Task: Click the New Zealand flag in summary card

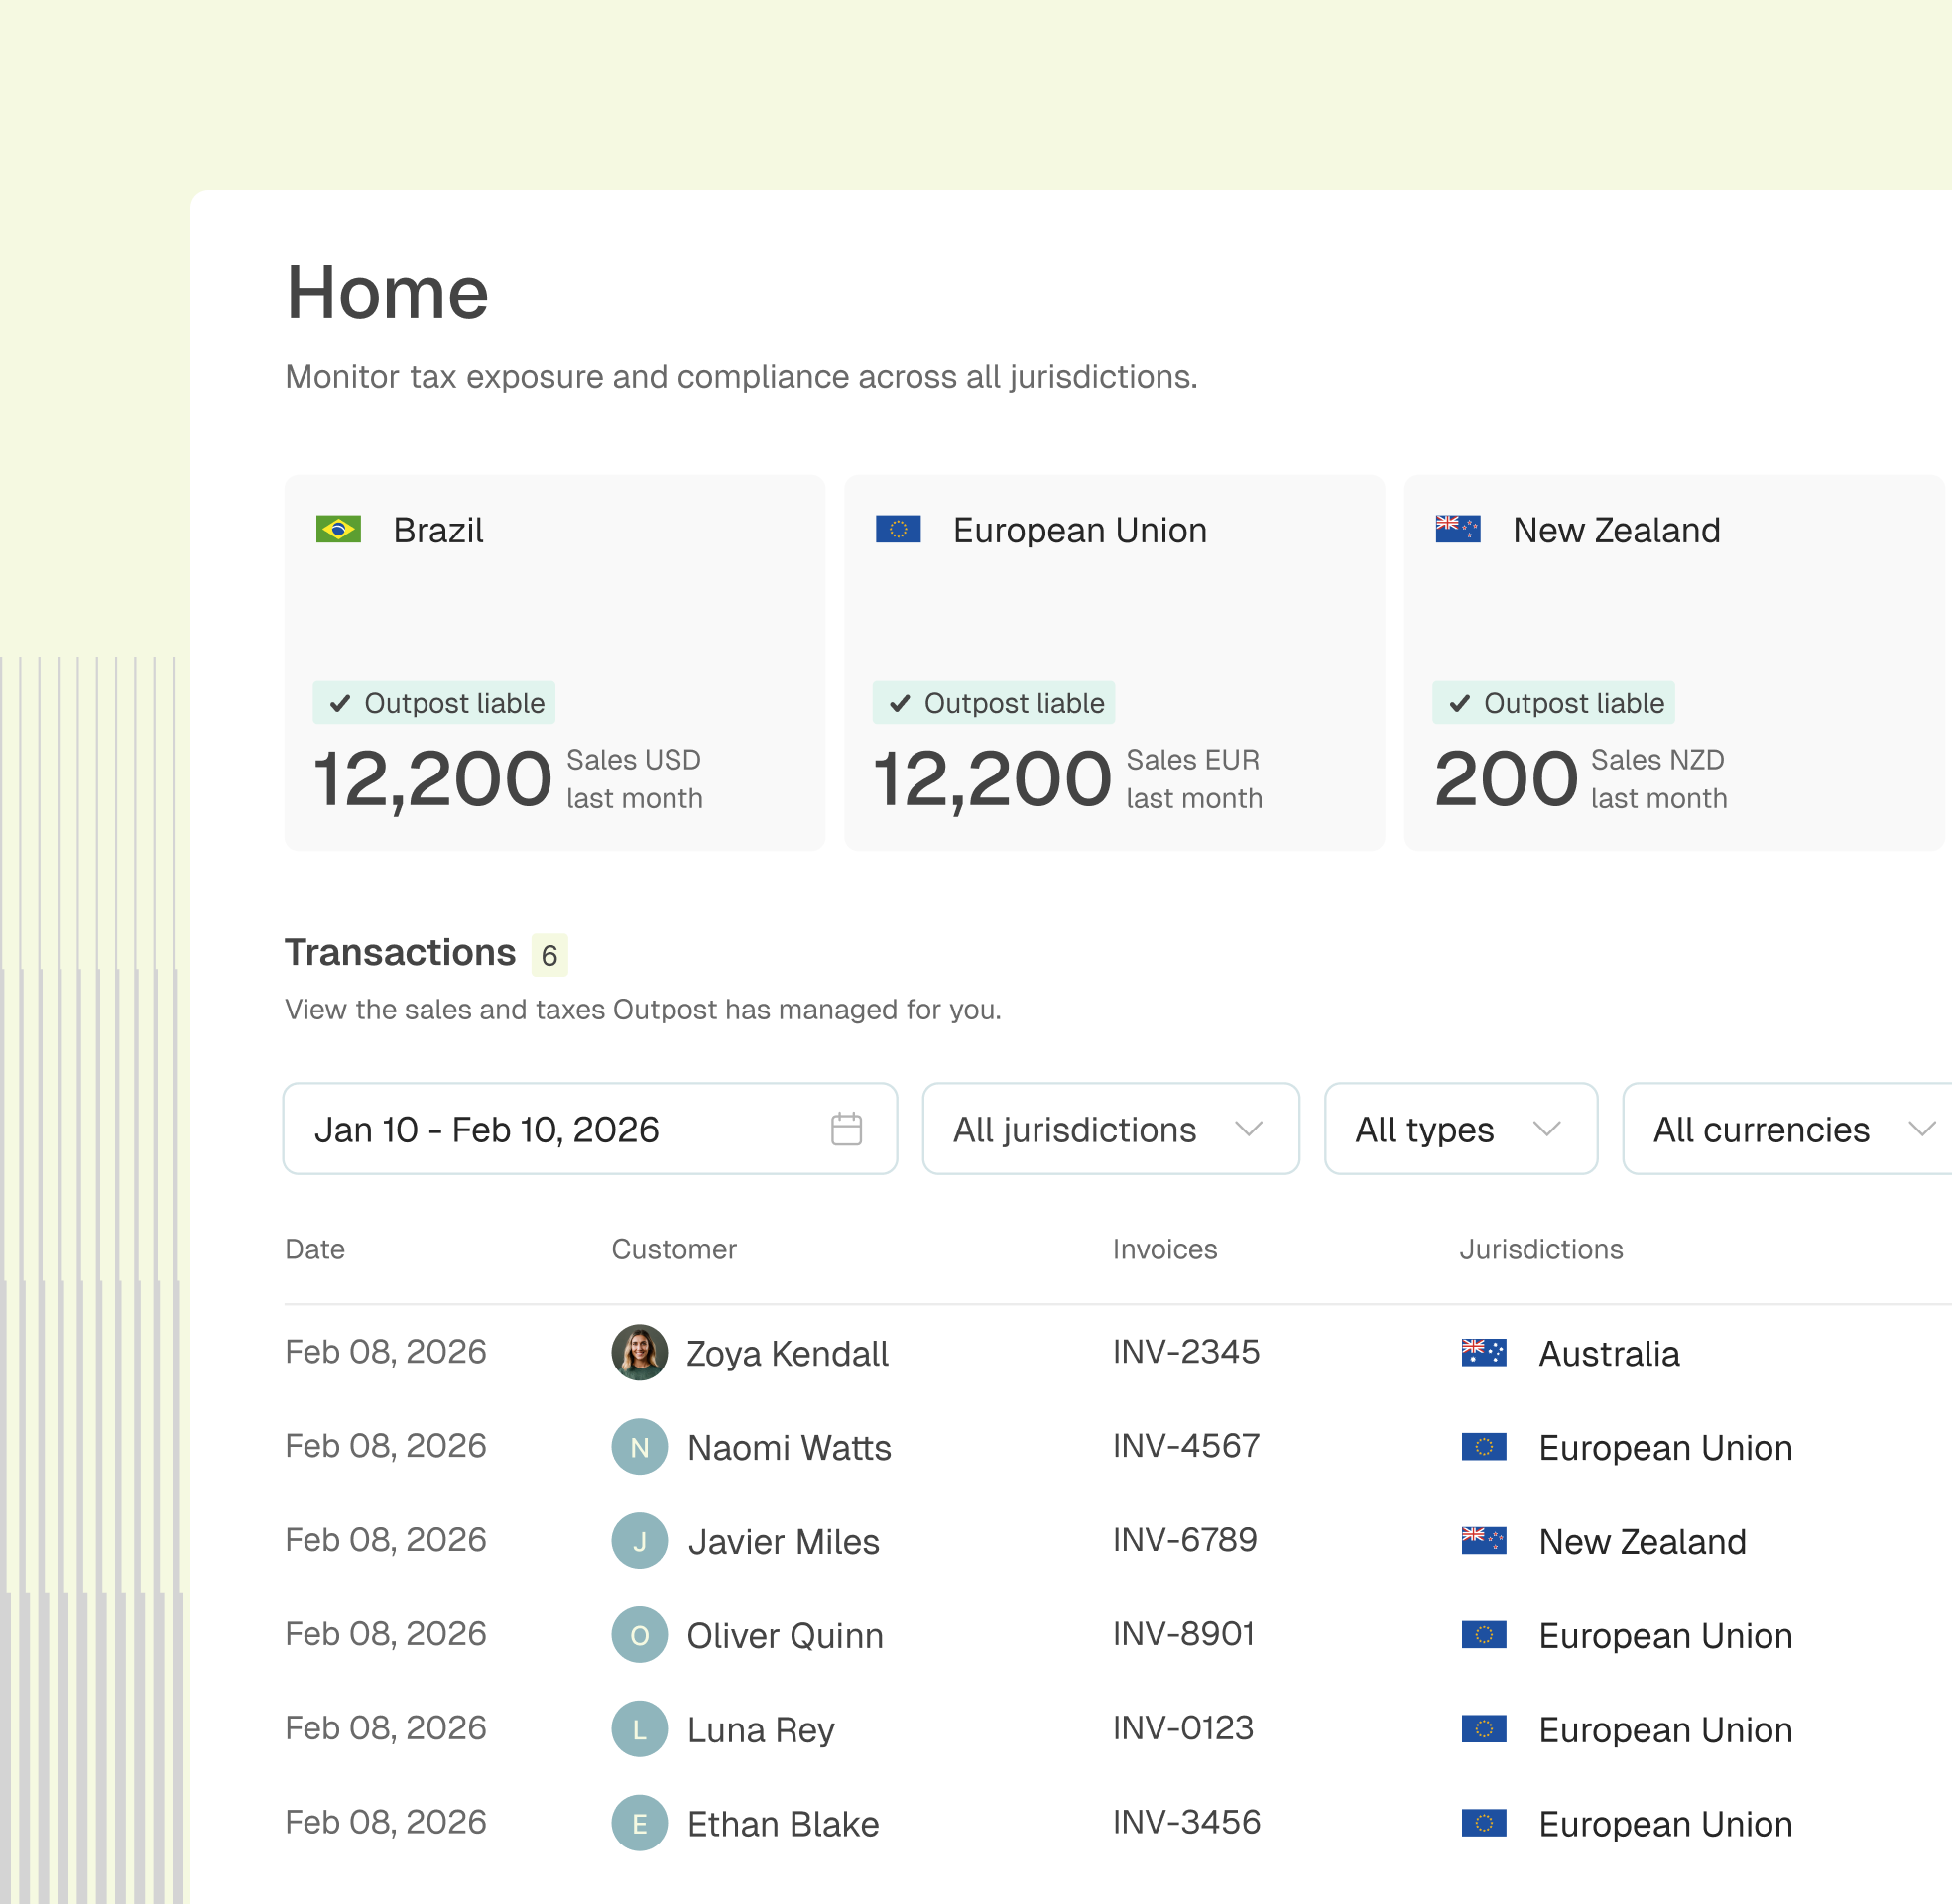Action: [1458, 529]
